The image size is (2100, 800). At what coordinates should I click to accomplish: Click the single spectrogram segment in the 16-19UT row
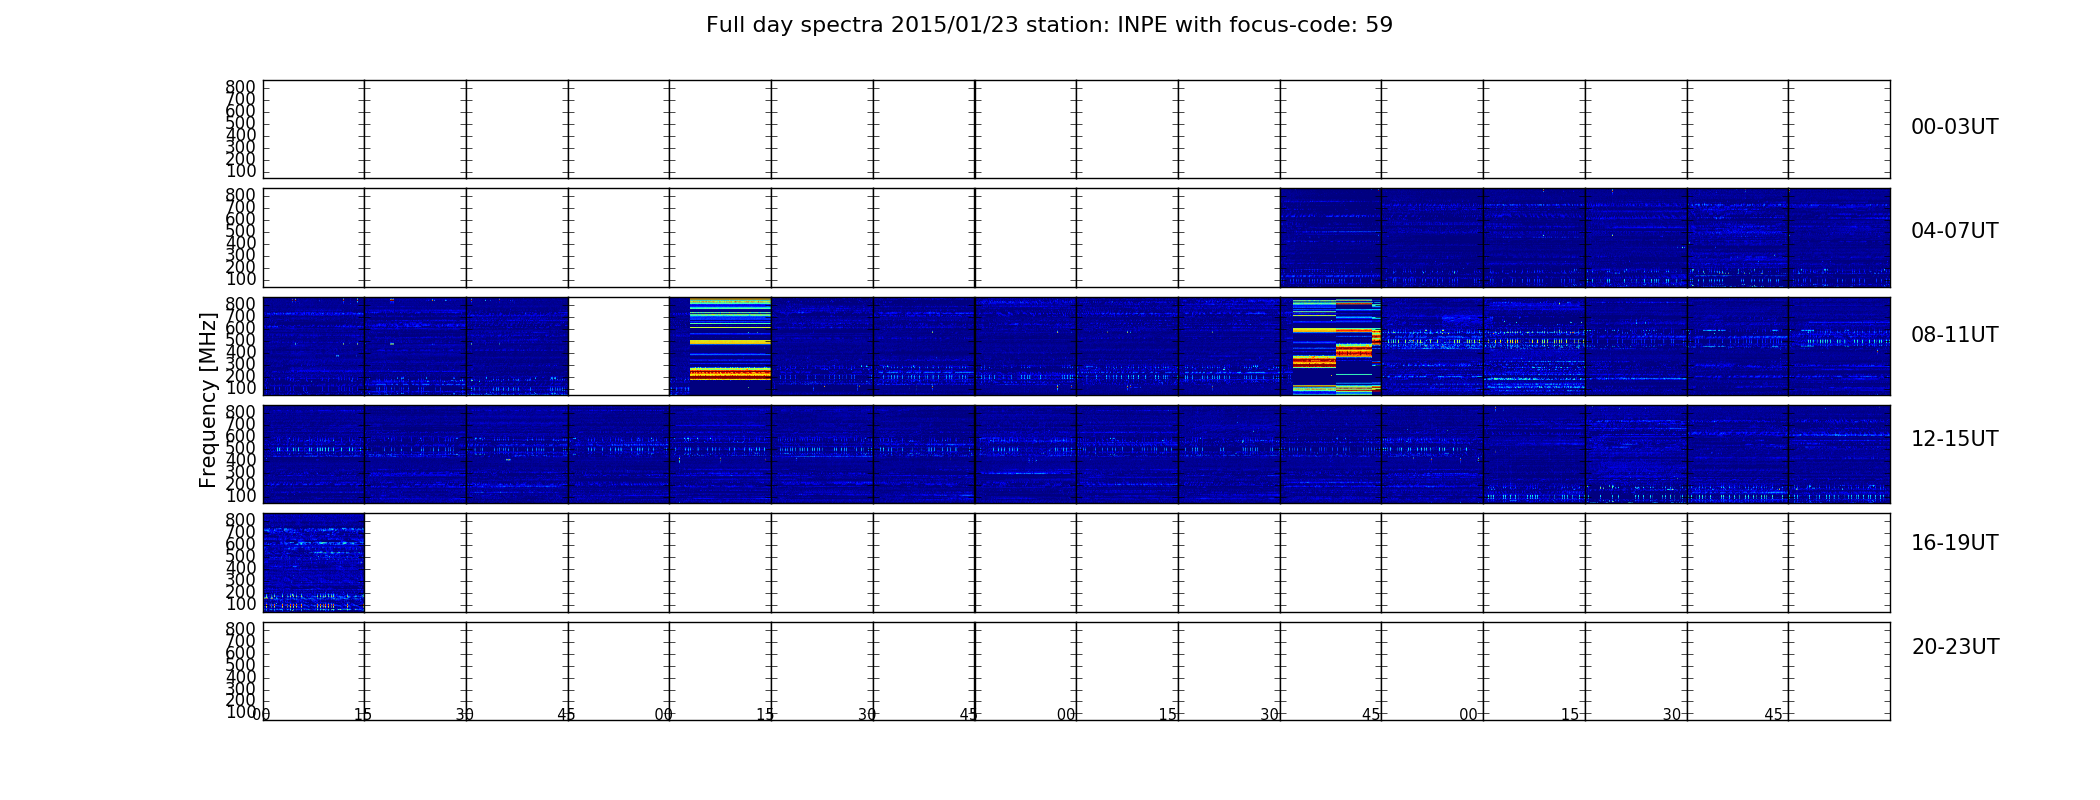(314, 563)
